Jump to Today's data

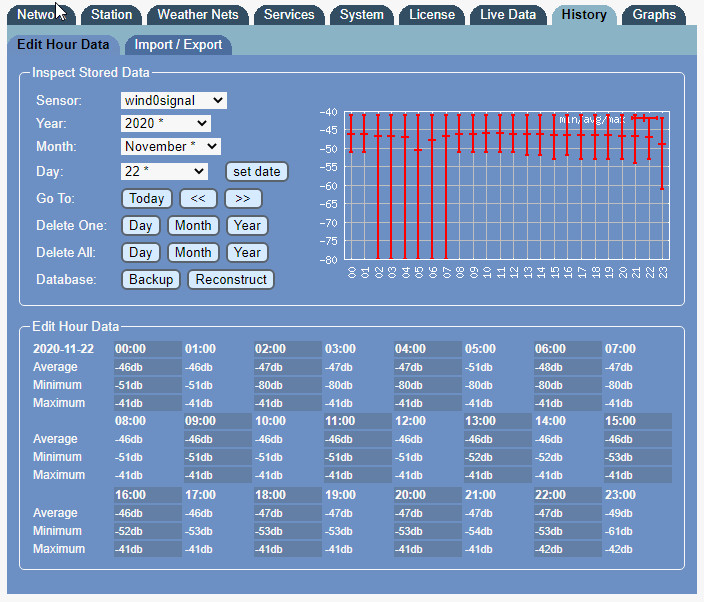tap(147, 198)
